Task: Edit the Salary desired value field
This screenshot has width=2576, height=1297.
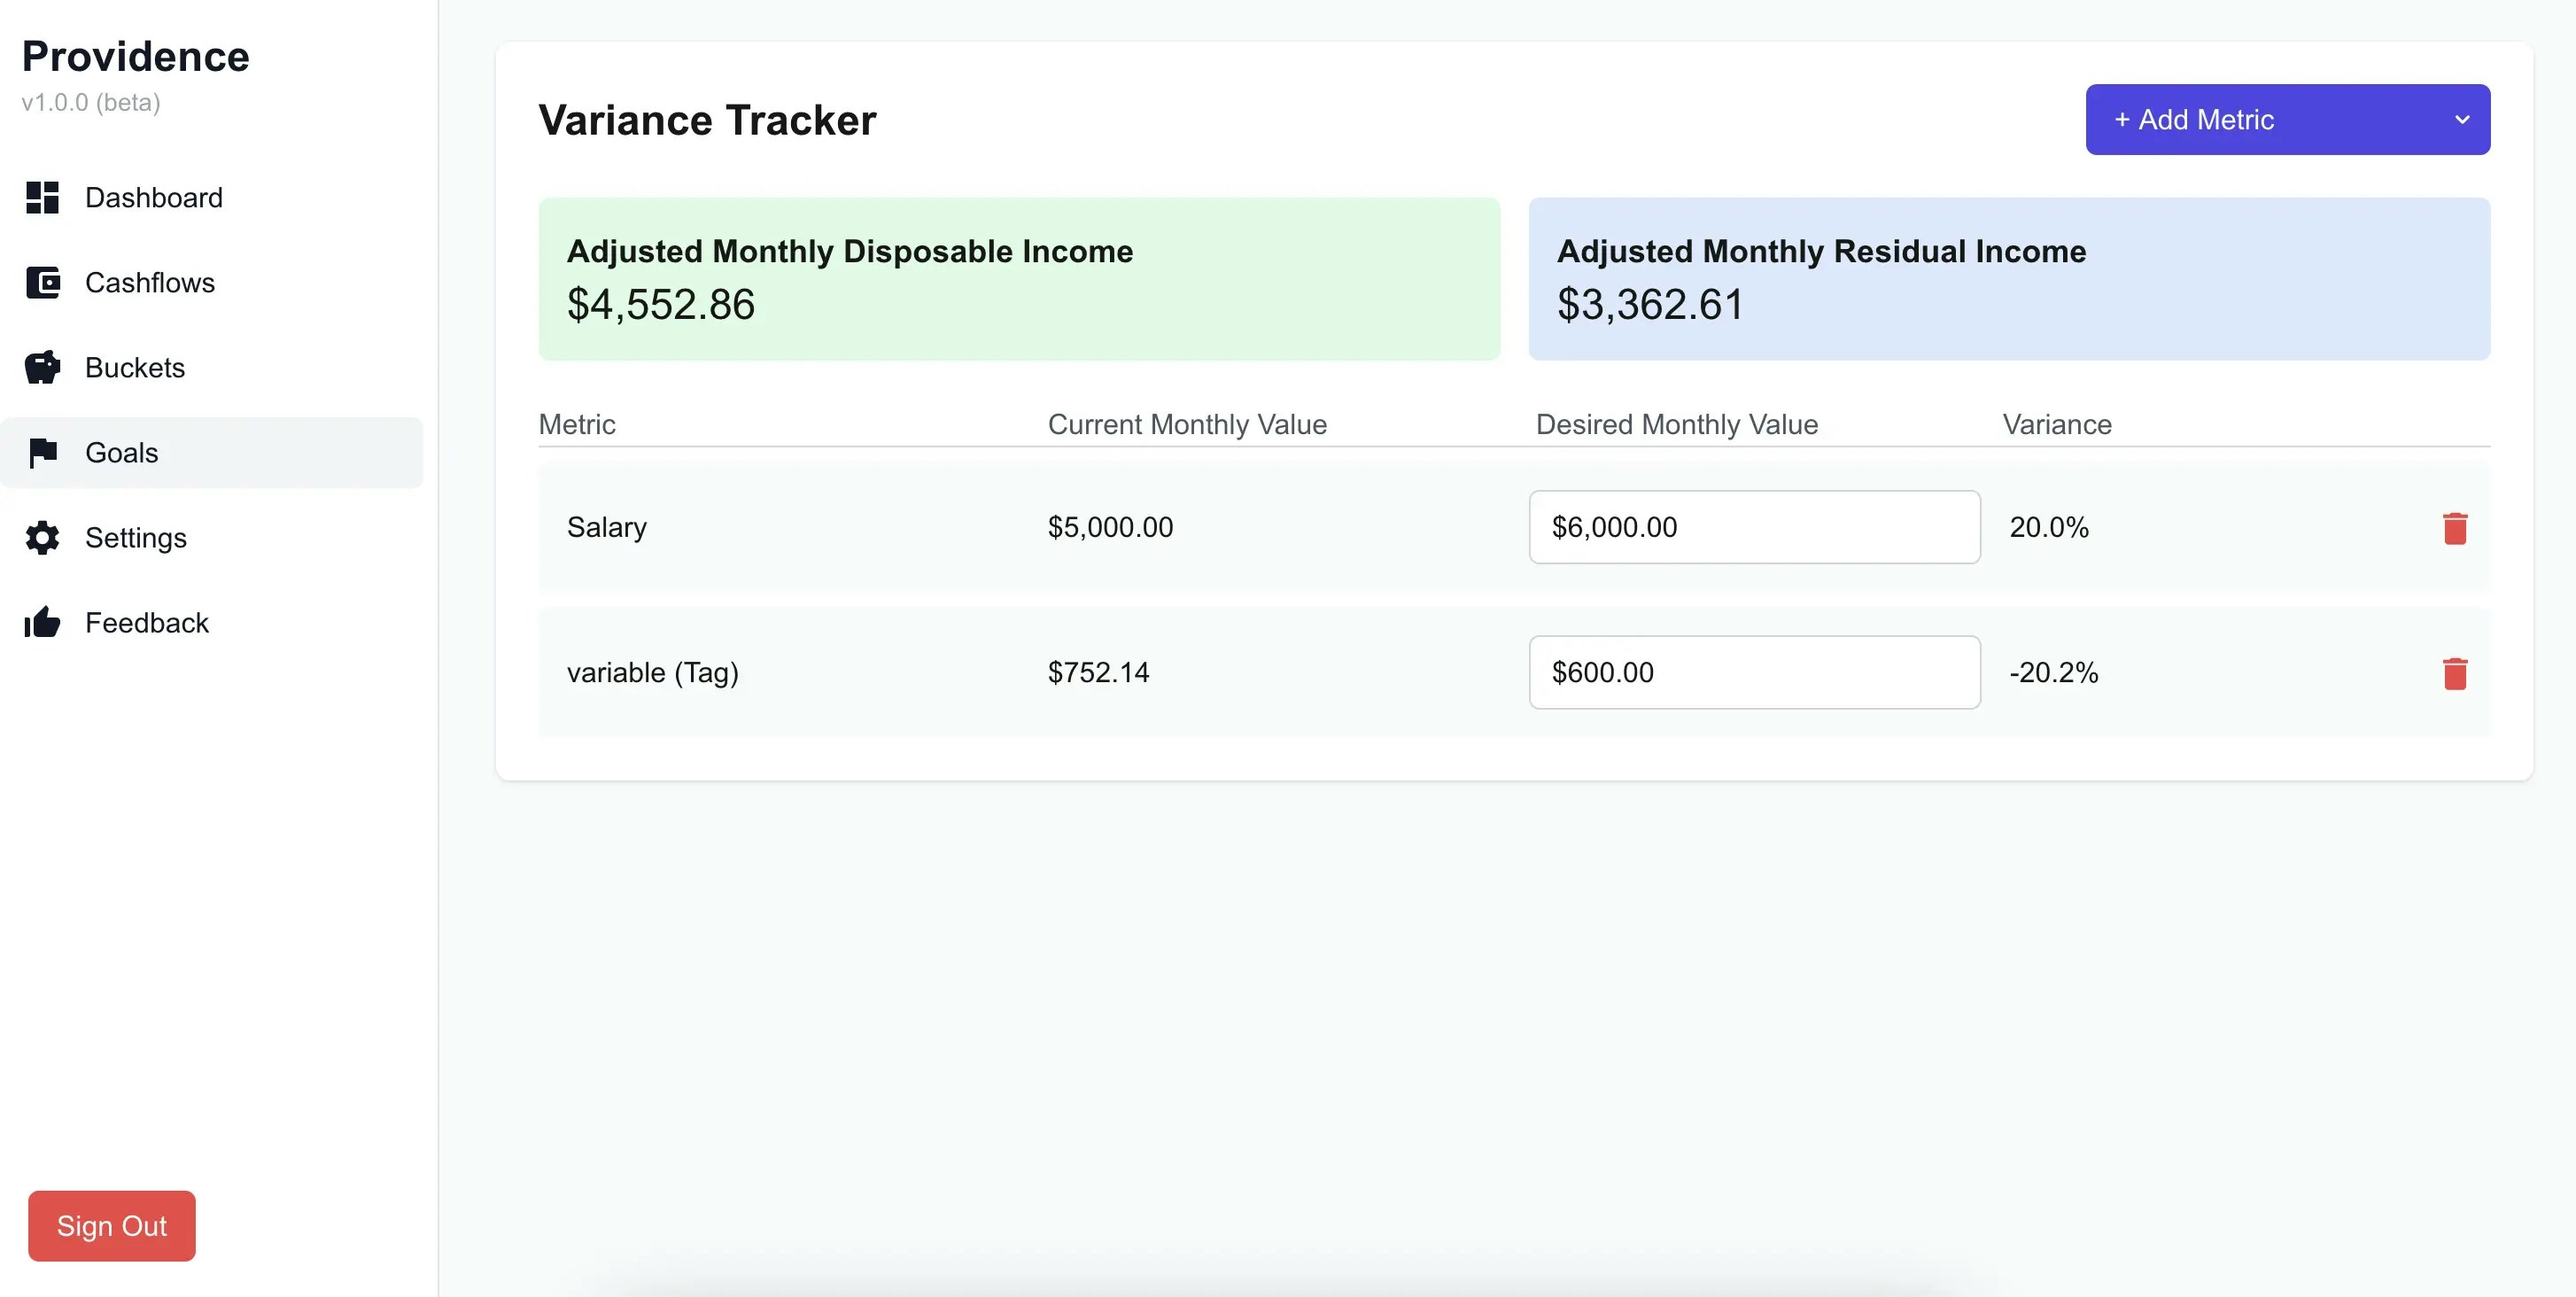Action: 1753,527
